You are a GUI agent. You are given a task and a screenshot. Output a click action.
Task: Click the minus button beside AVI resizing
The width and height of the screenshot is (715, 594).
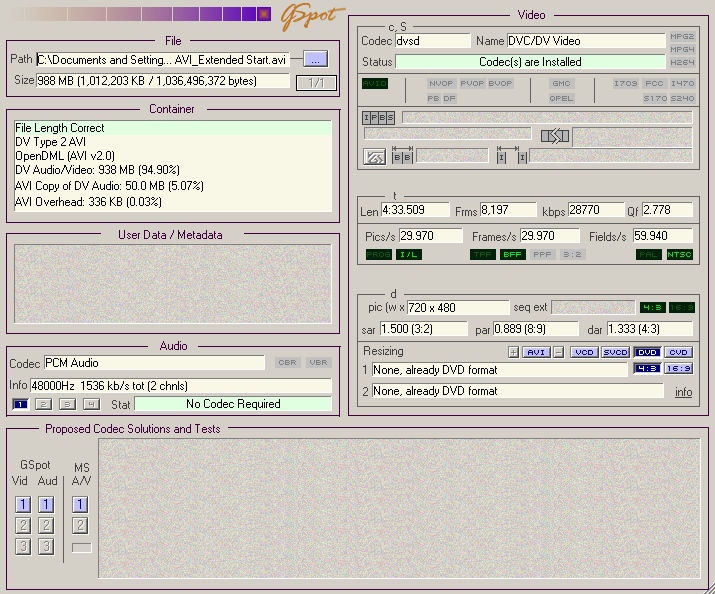[x=559, y=352]
